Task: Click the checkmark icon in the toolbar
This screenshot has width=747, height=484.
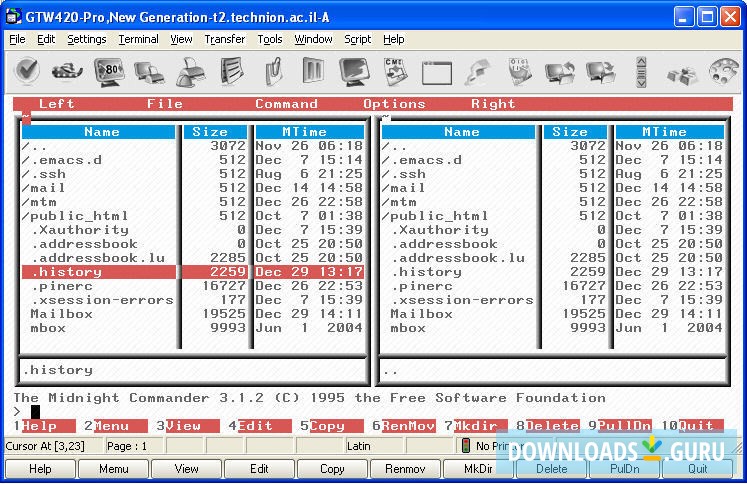Action: tap(27, 72)
